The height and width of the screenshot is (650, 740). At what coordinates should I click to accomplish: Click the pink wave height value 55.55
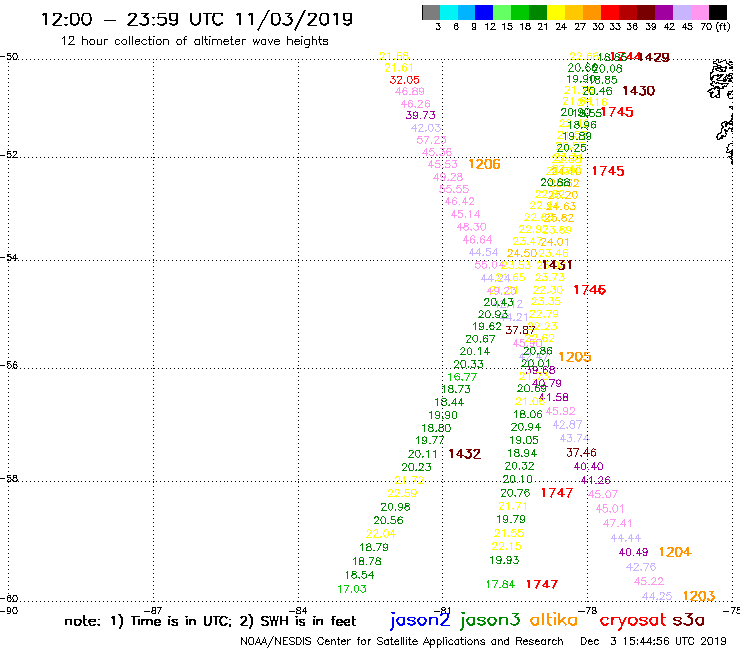coord(454,189)
